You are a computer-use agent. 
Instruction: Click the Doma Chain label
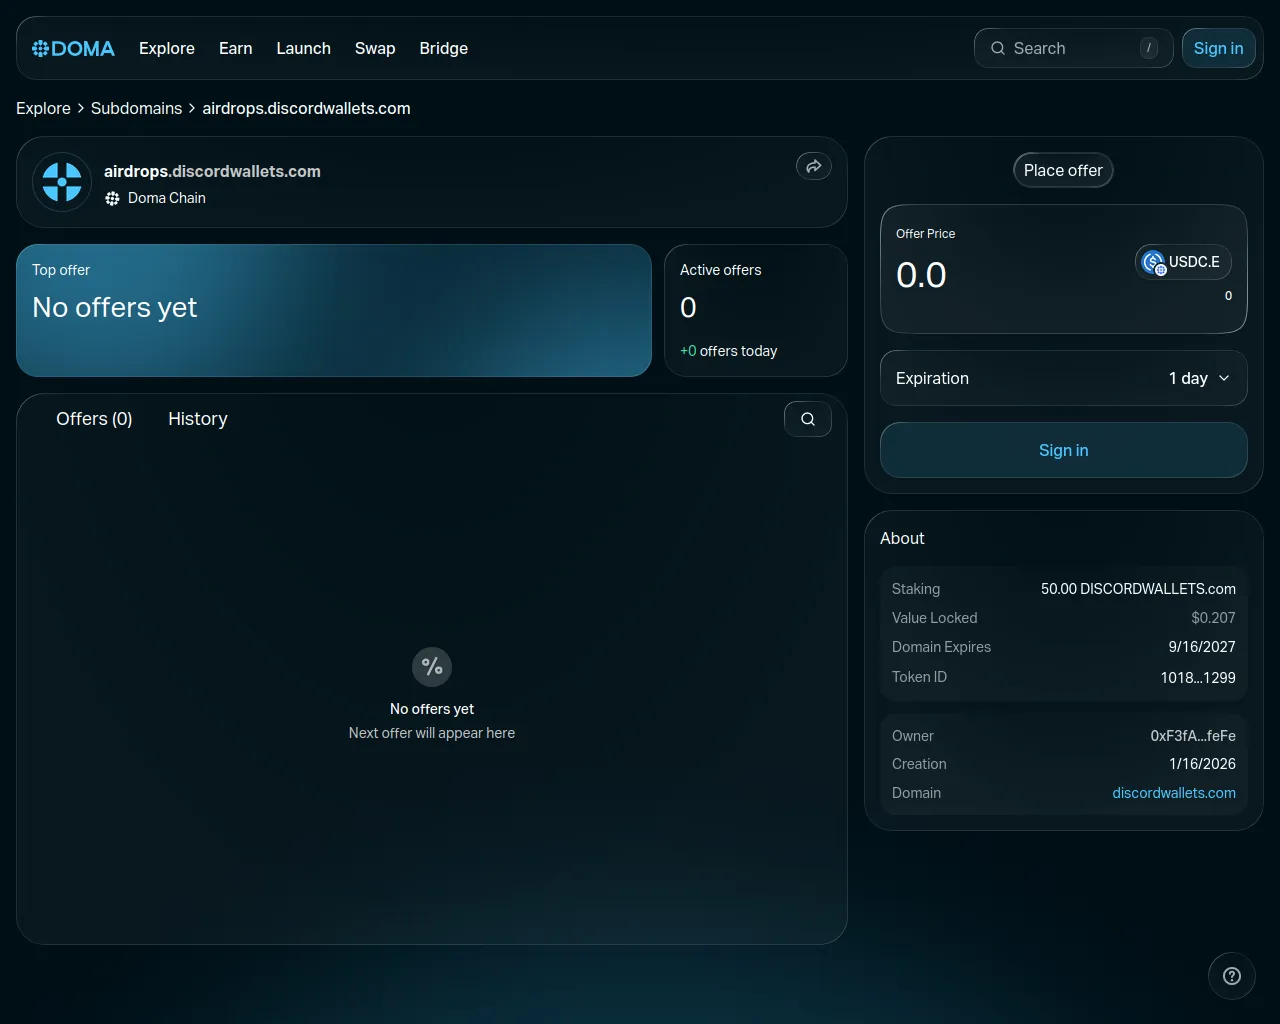pos(167,198)
